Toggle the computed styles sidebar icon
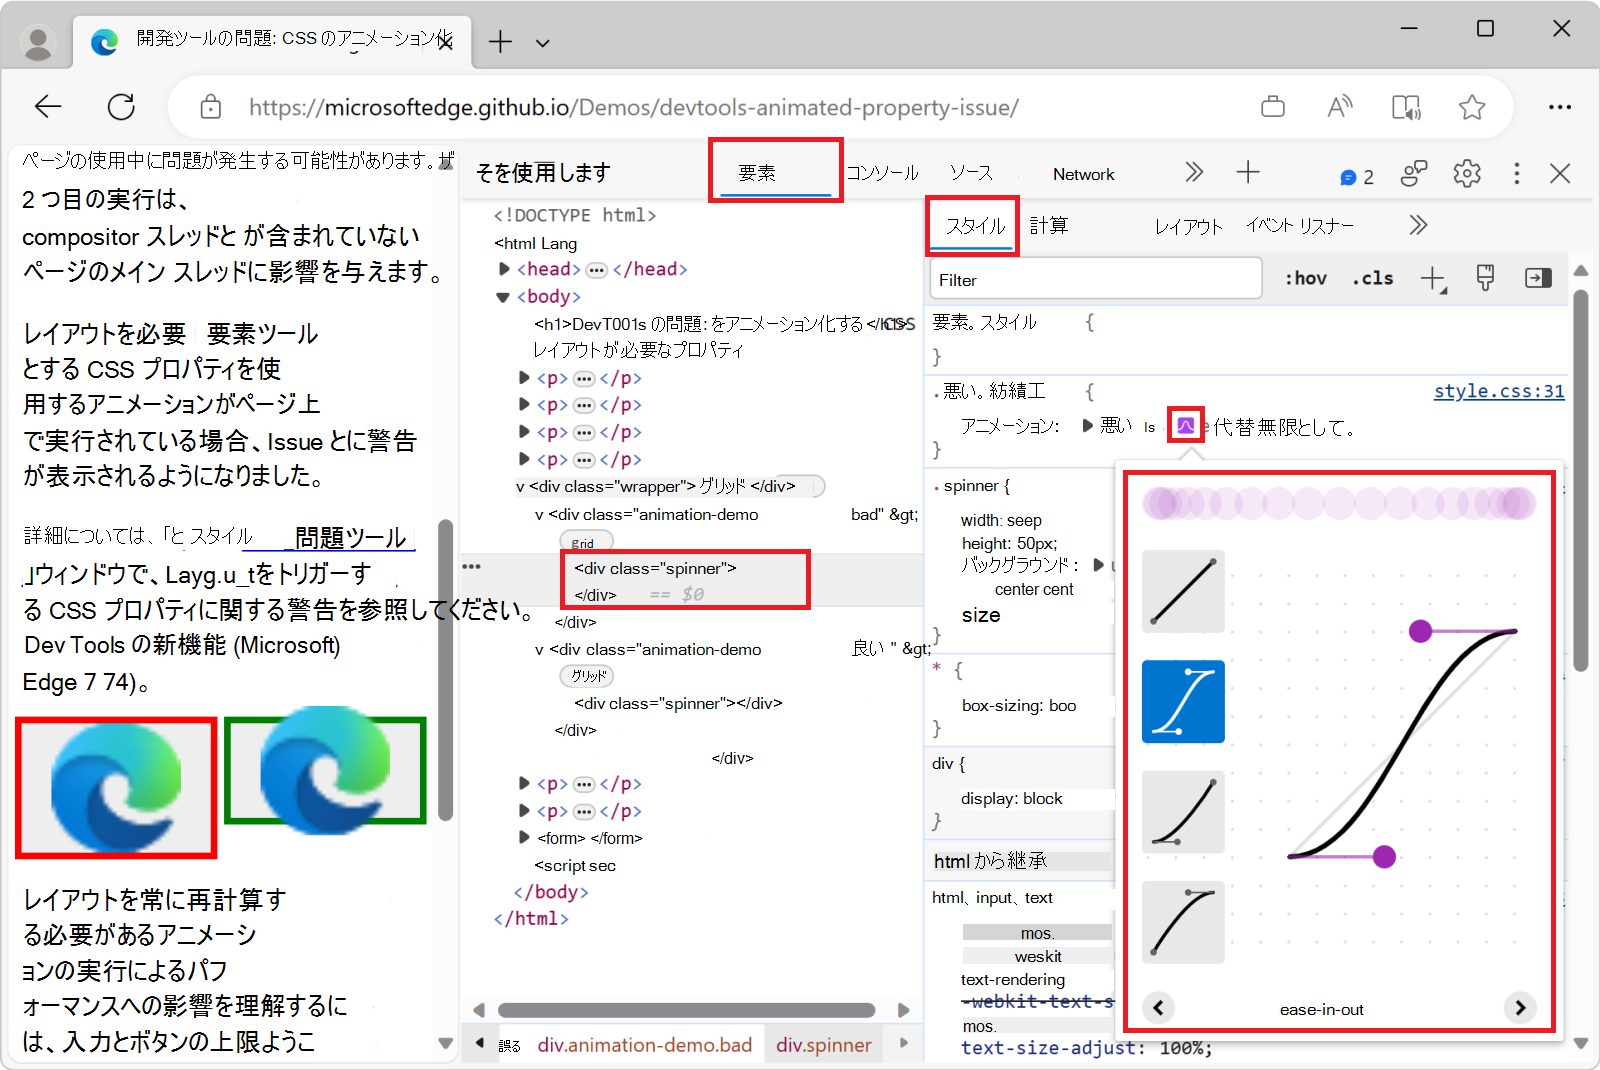The height and width of the screenshot is (1070, 1600). (x=1538, y=279)
